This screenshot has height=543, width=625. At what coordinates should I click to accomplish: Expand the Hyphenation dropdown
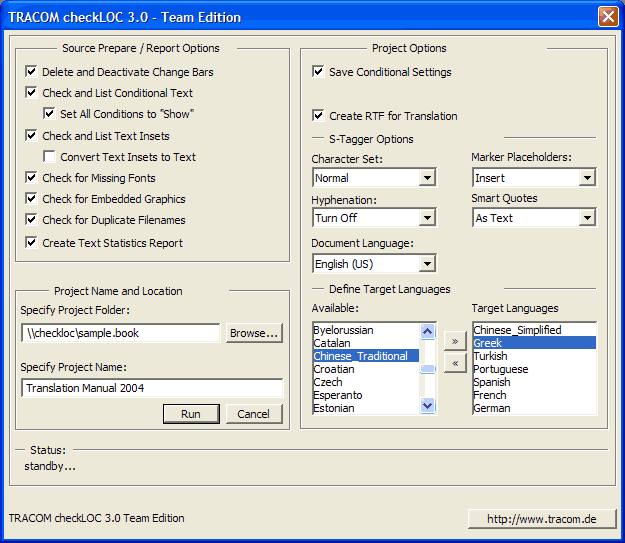pyautogui.click(x=427, y=218)
